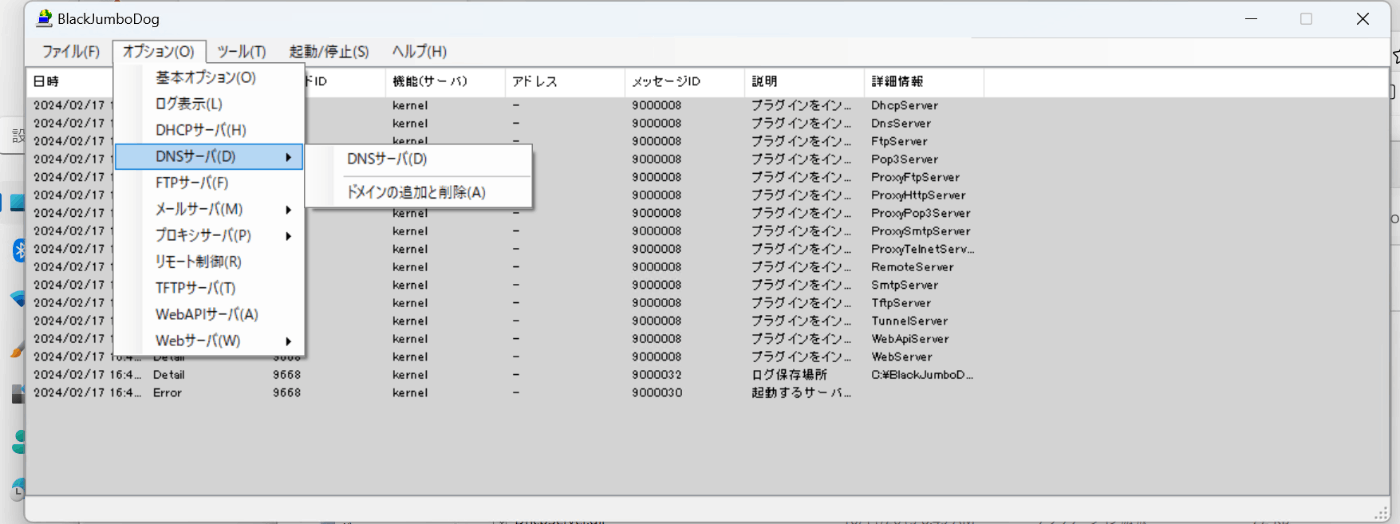The image size is (1400, 524).
Task: Select the ログ表示(L) menu entry
Action: coord(209,104)
